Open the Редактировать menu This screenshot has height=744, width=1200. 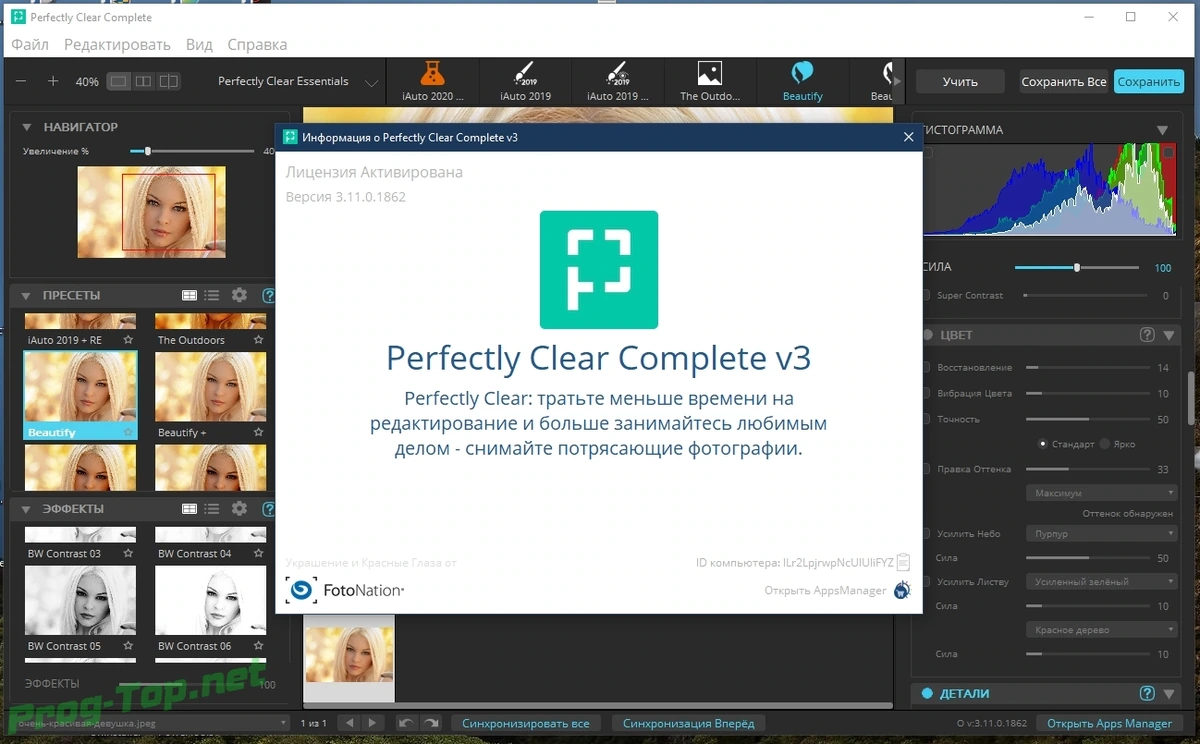(x=117, y=45)
